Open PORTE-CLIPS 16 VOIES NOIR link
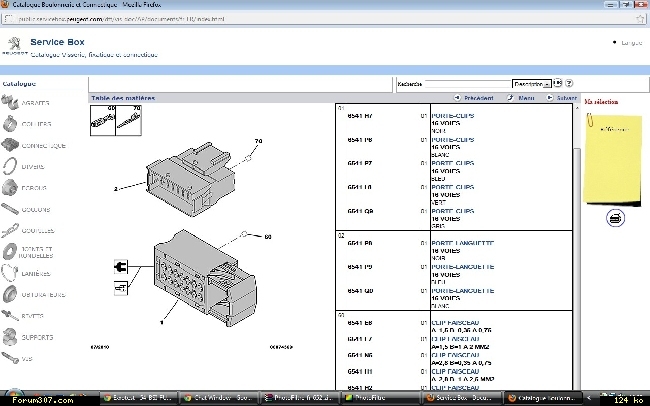Viewport: 650px width, 406px height. pyautogui.click(x=453, y=116)
